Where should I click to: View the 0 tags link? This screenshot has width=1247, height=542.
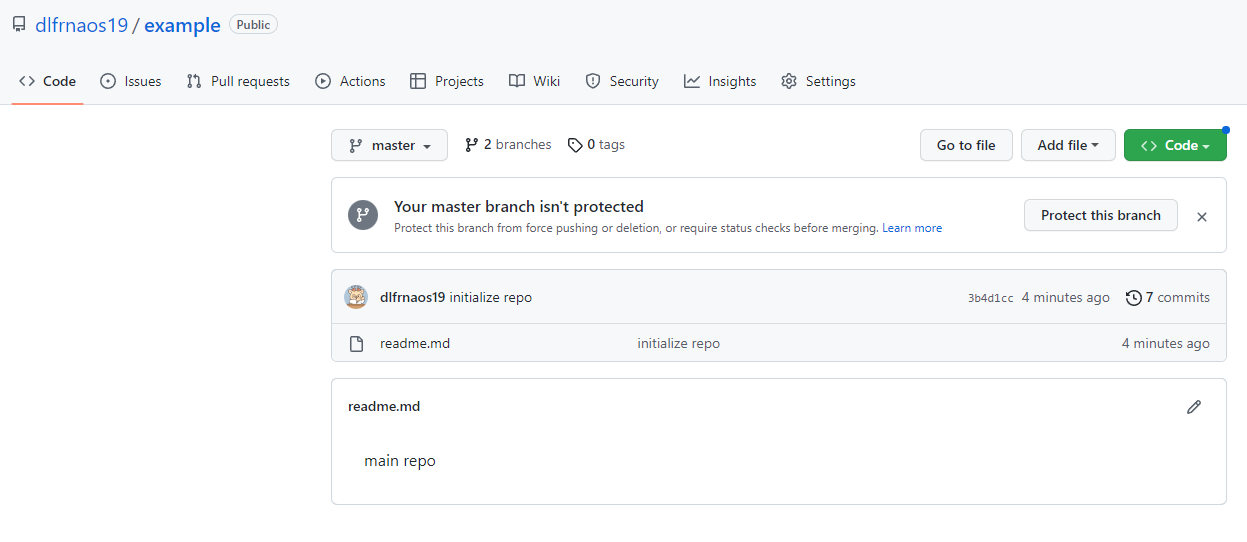(x=596, y=145)
